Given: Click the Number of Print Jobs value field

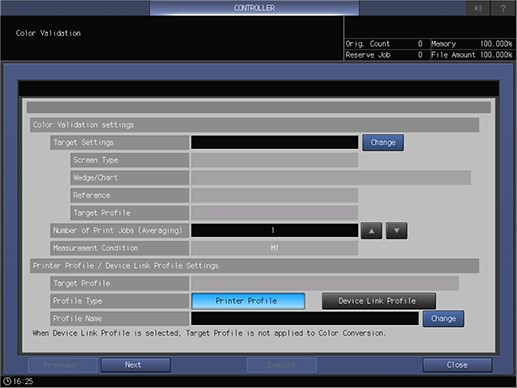Looking at the screenshot, I should [x=275, y=231].
